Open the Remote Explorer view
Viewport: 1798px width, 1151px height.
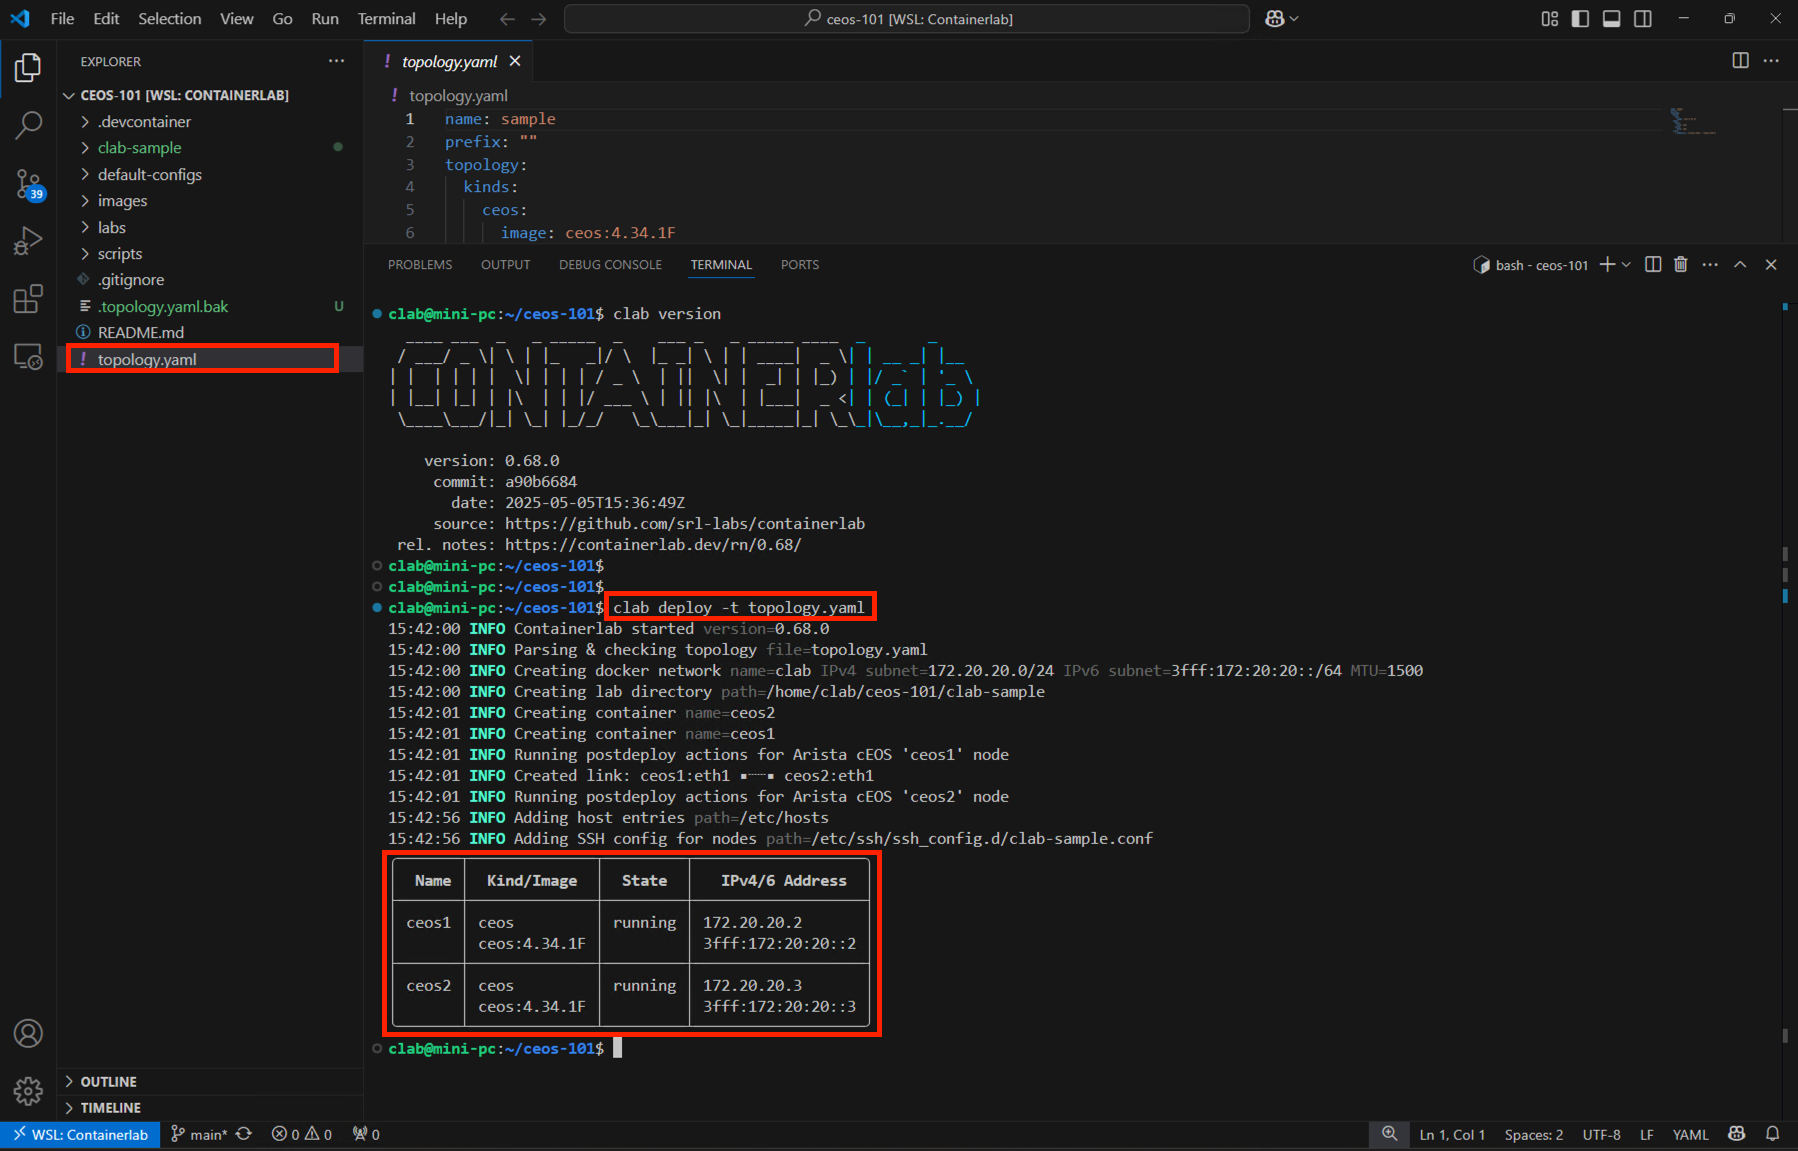coord(29,356)
